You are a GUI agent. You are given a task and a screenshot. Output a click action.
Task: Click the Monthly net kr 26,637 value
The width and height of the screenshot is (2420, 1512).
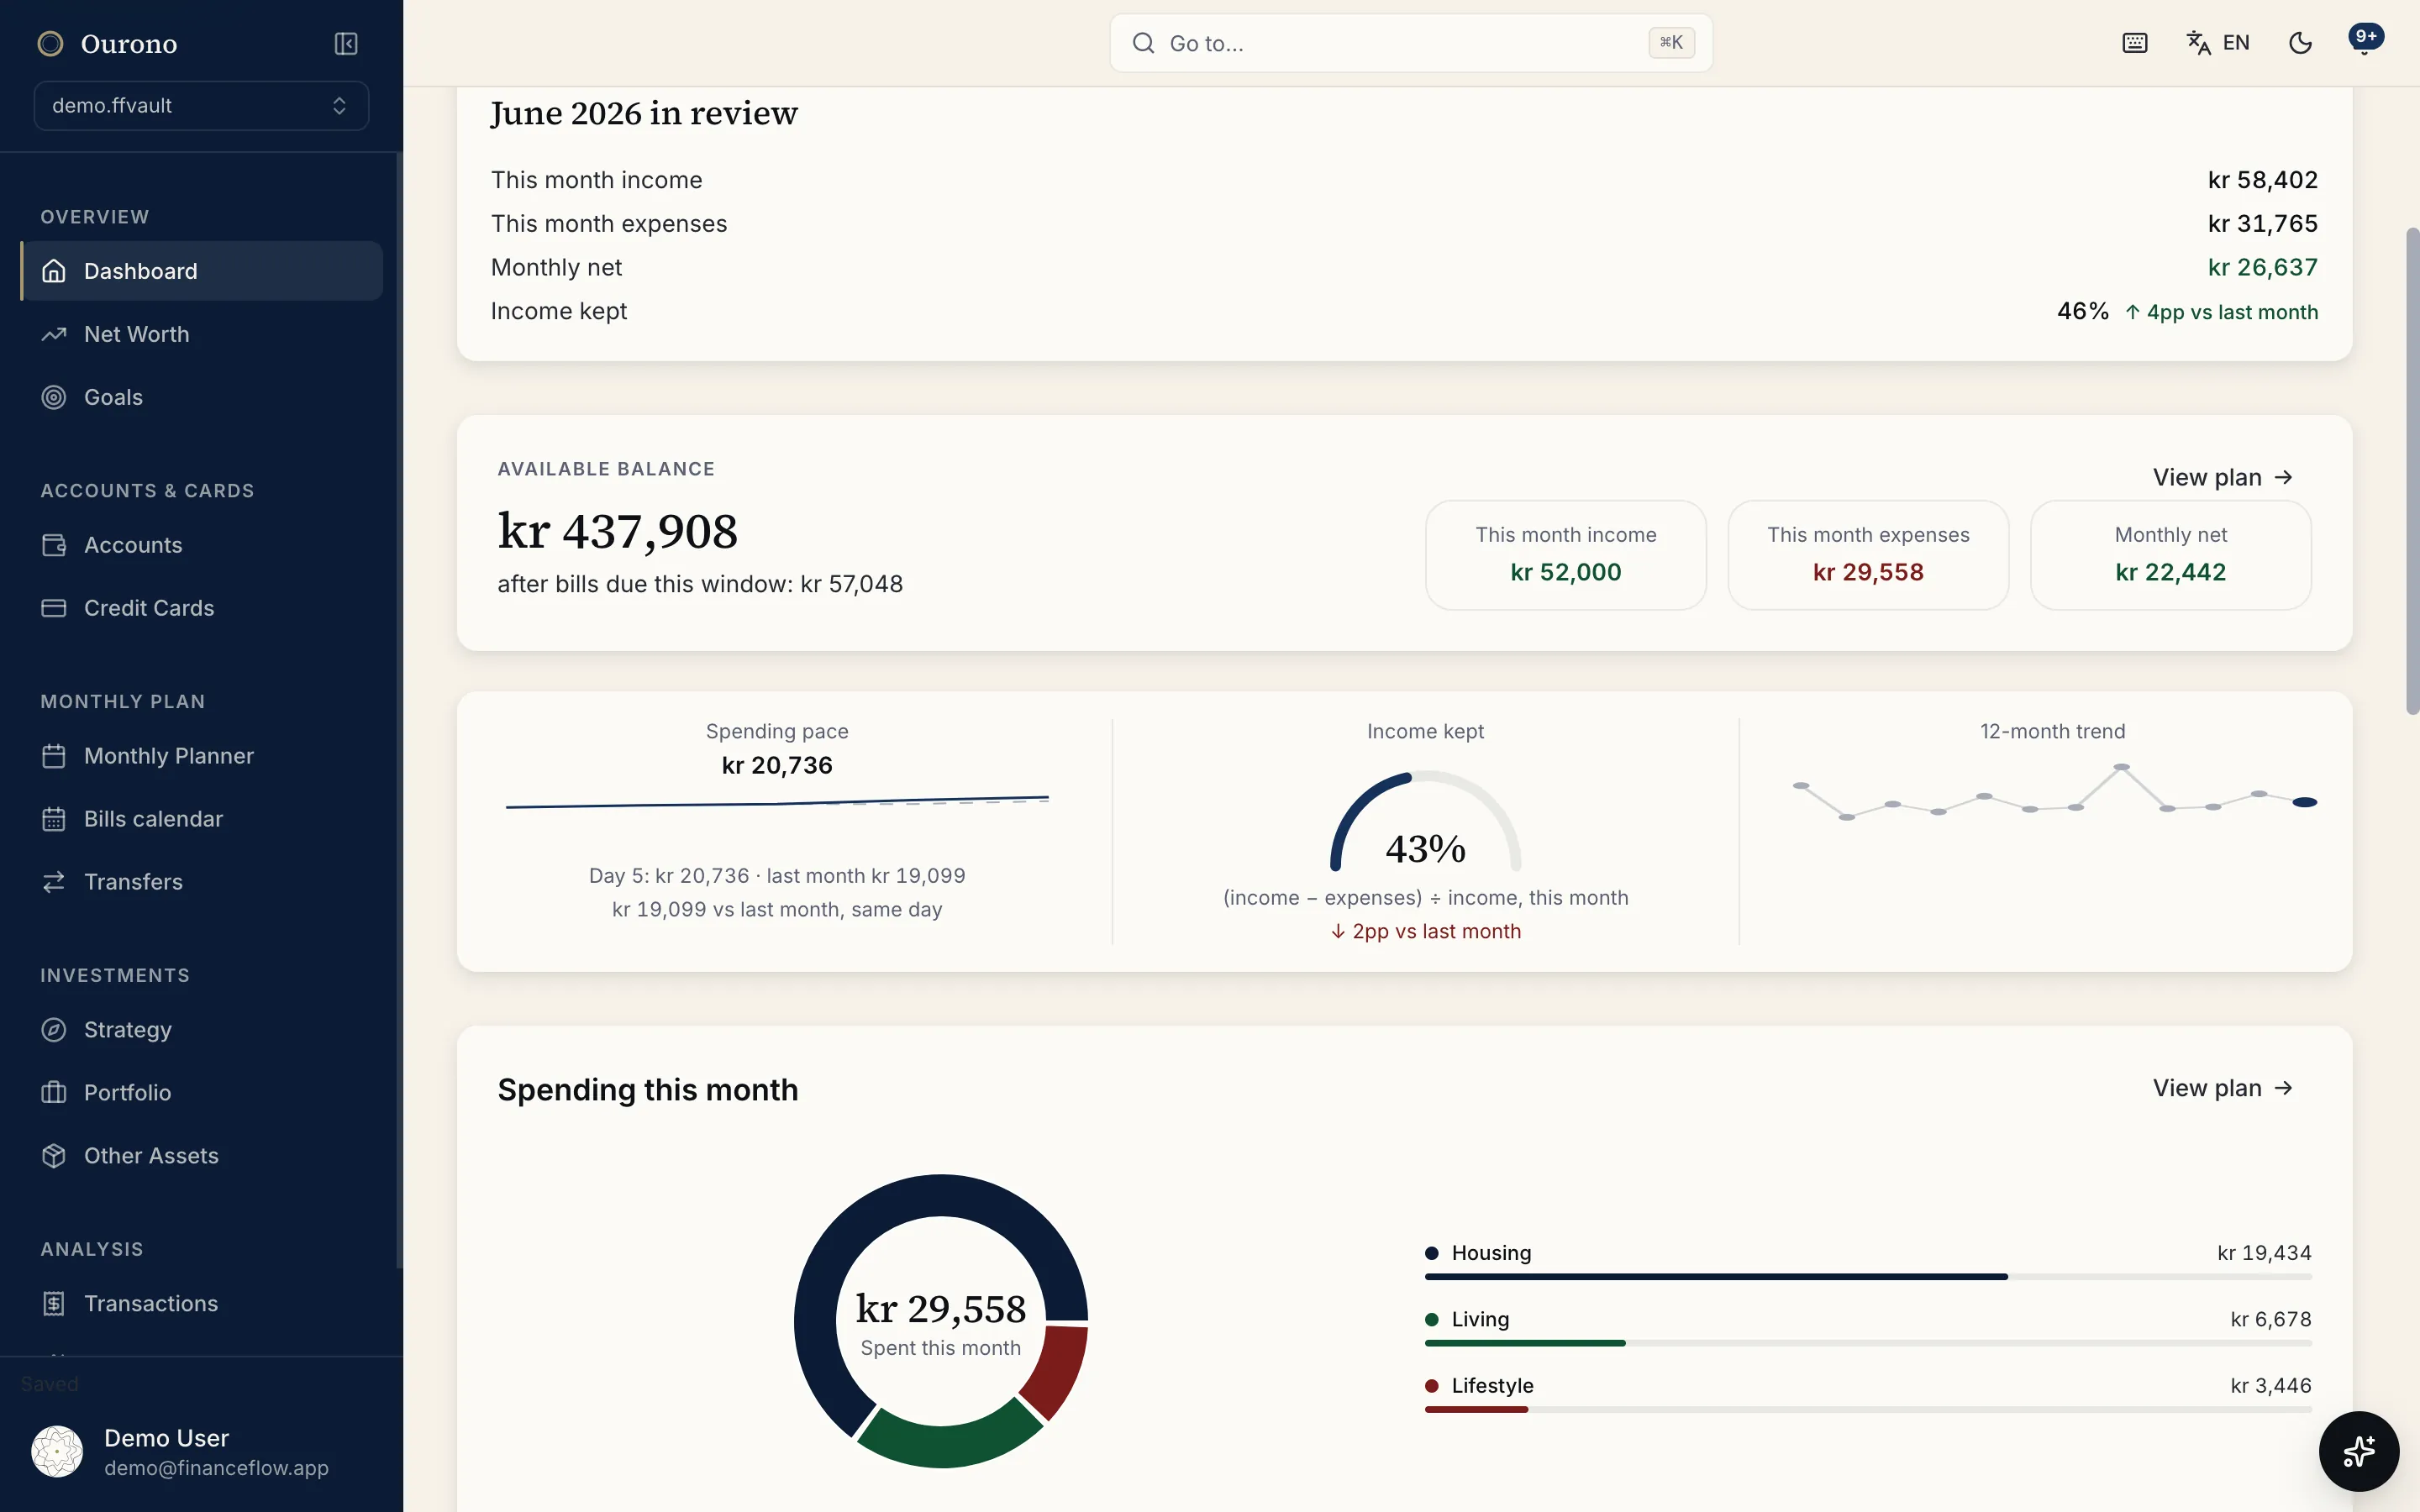coord(2262,267)
